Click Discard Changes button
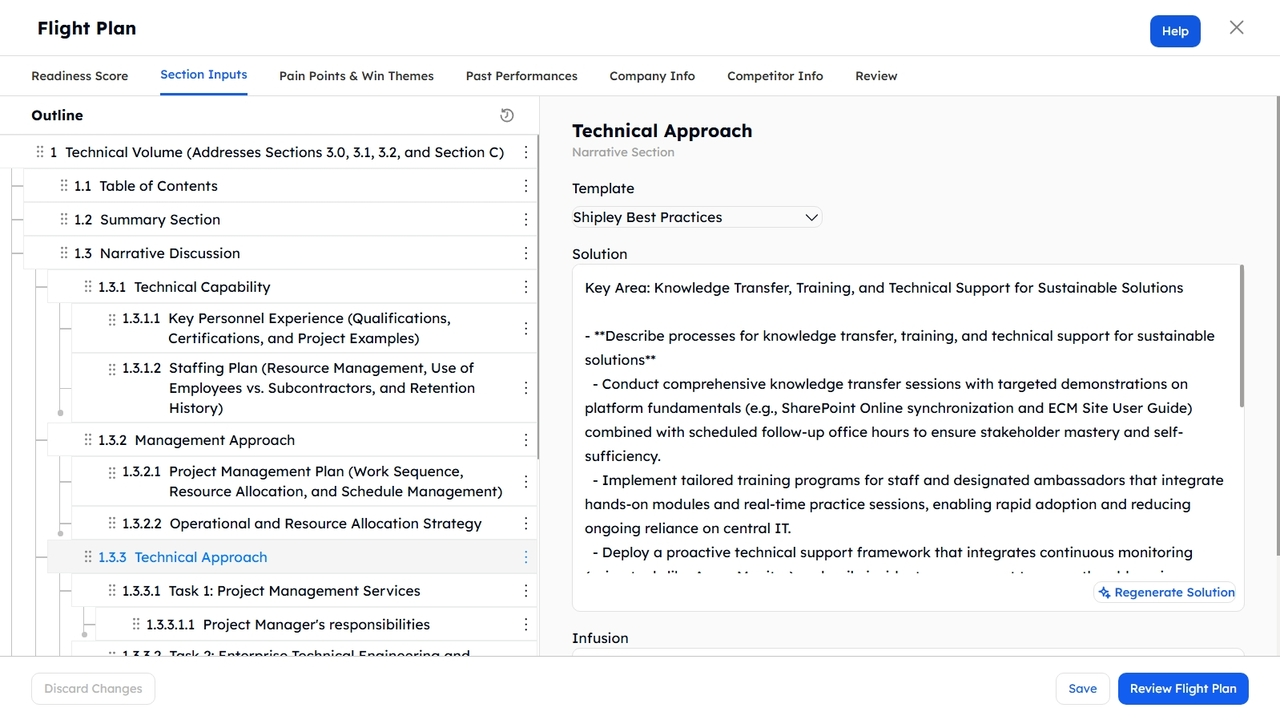 pyautogui.click(x=93, y=688)
